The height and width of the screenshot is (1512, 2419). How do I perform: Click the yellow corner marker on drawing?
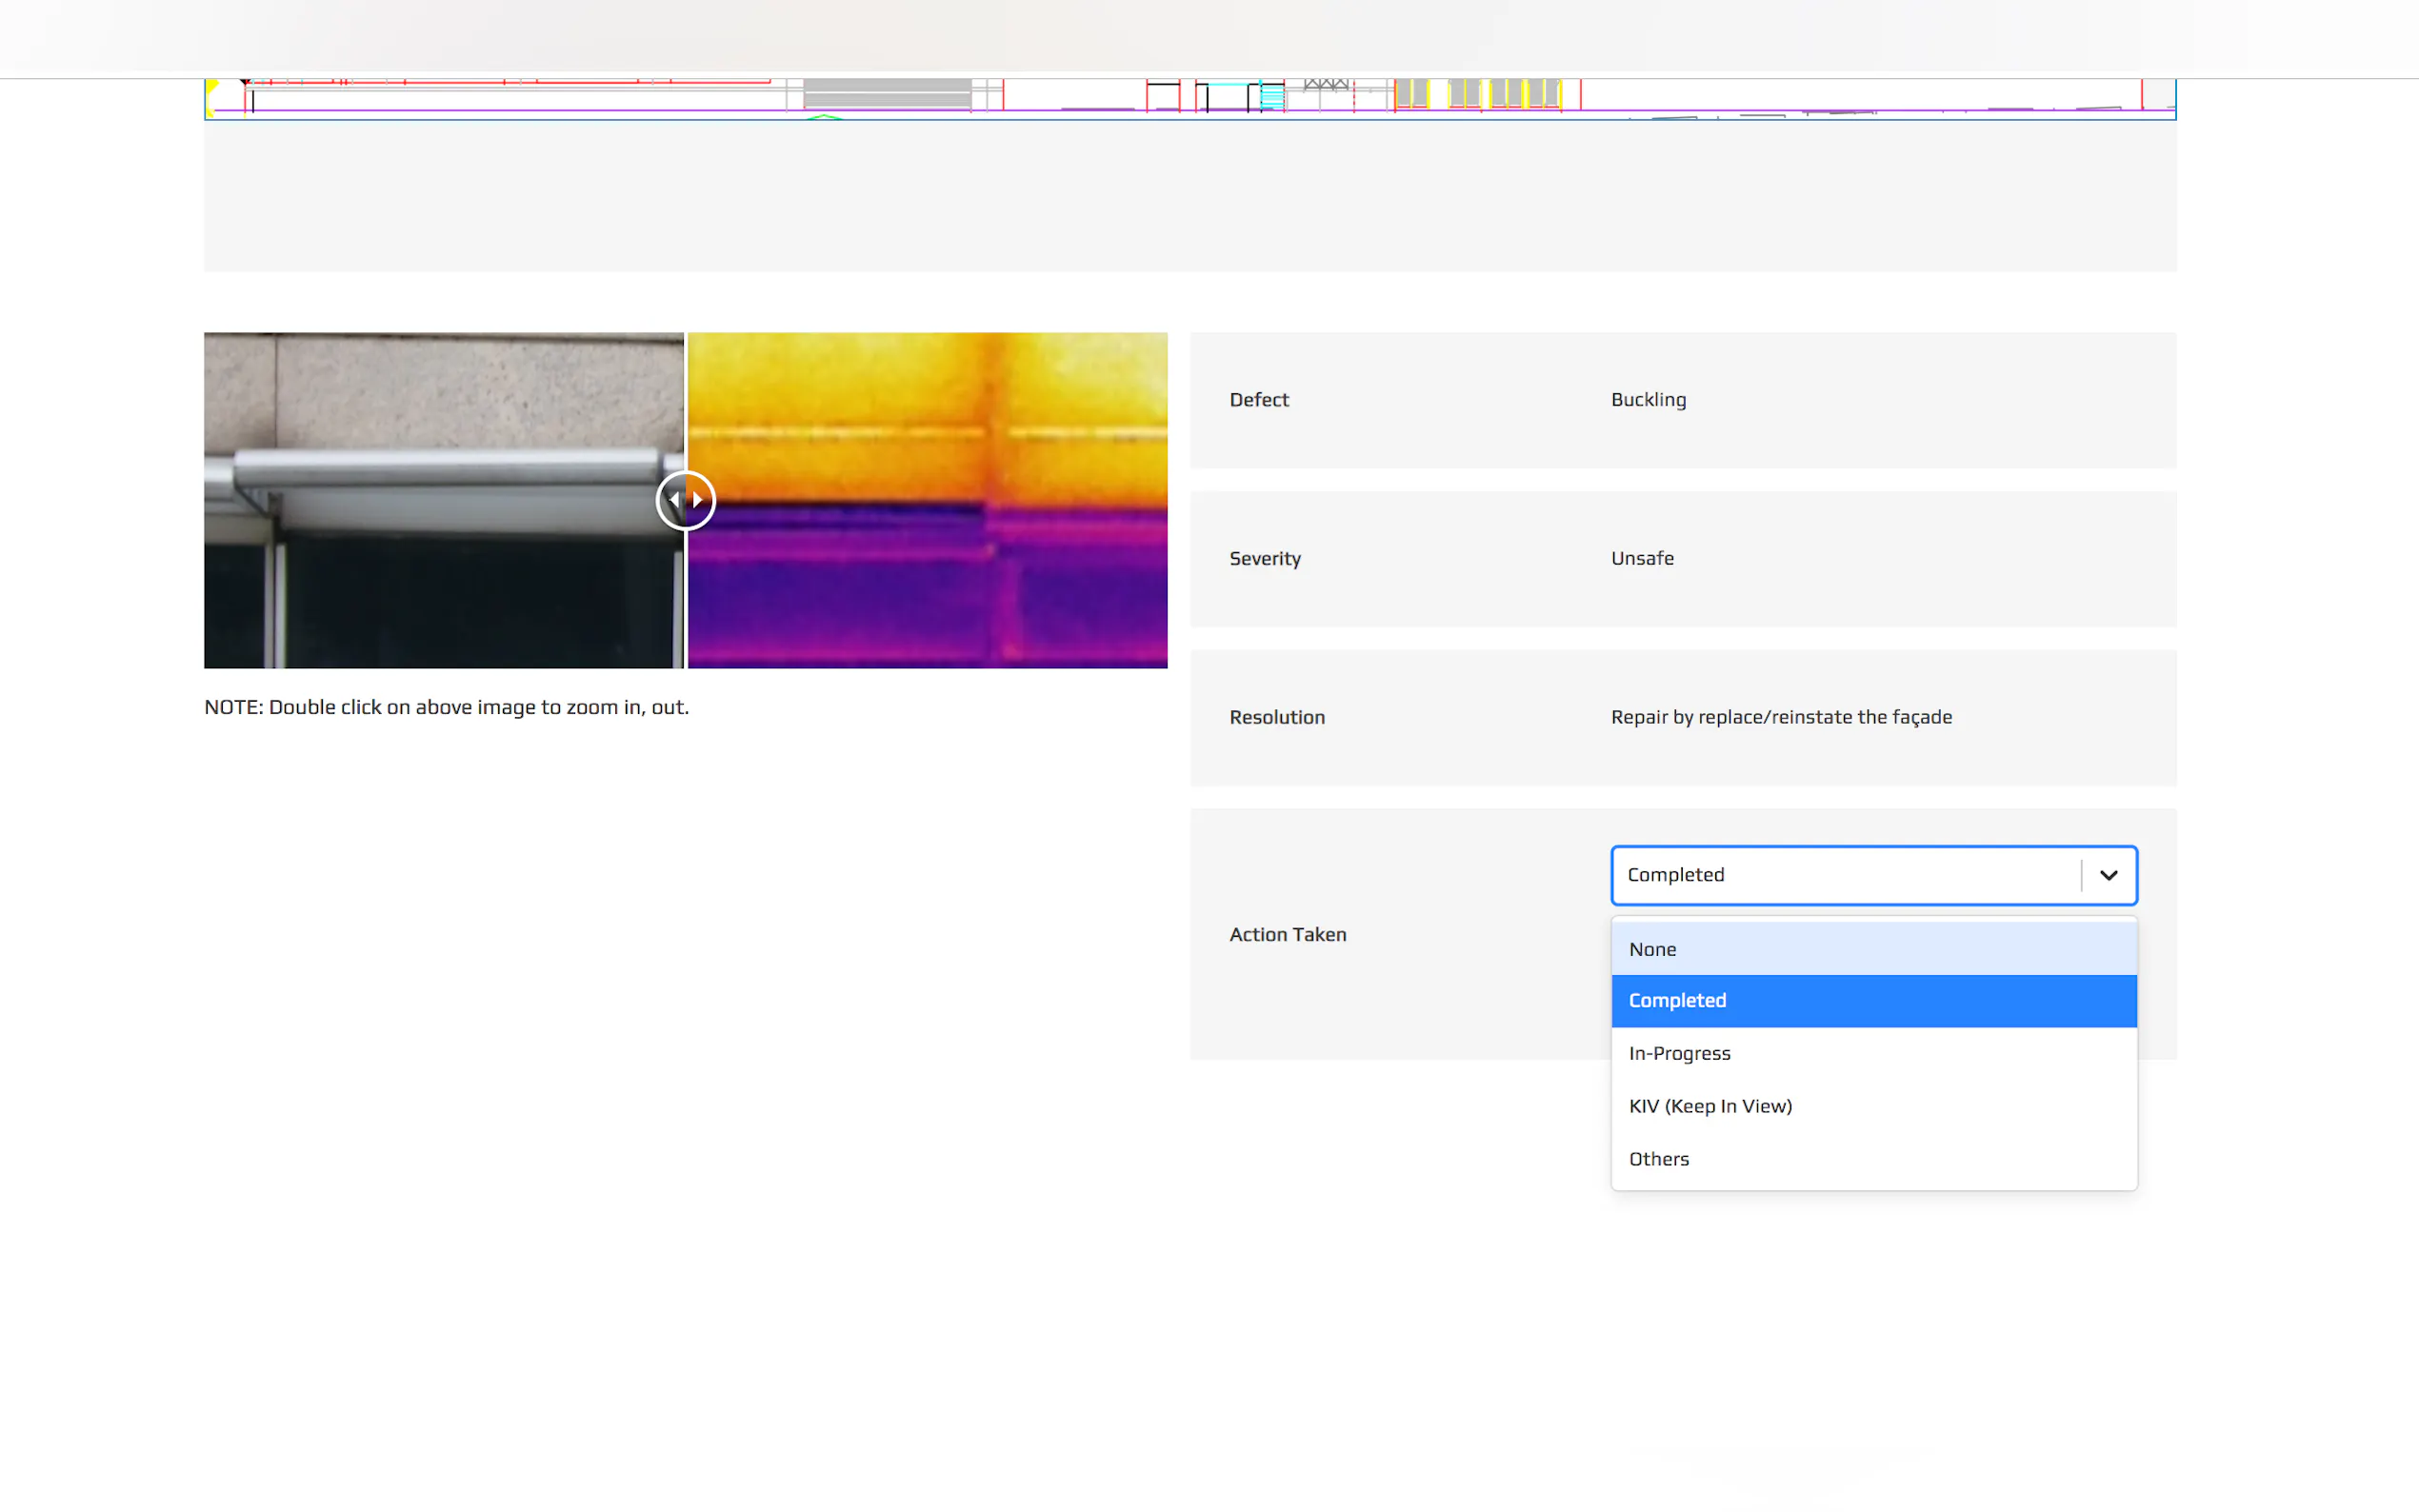point(211,87)
